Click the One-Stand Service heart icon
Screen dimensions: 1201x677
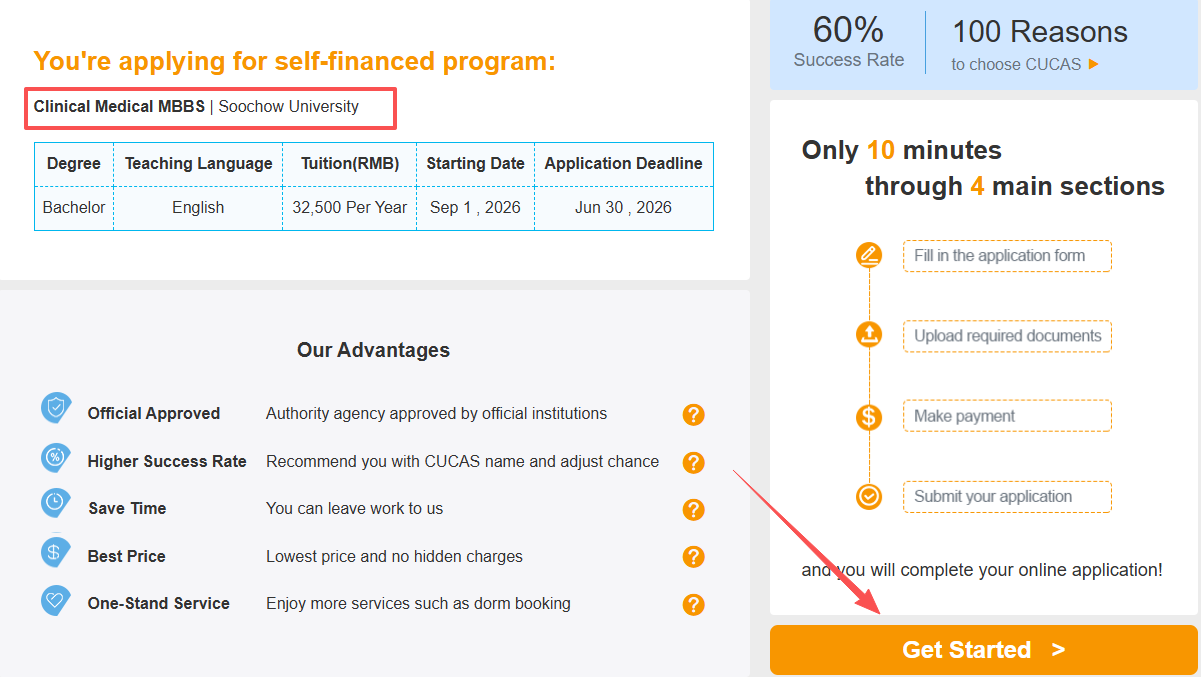55,600
